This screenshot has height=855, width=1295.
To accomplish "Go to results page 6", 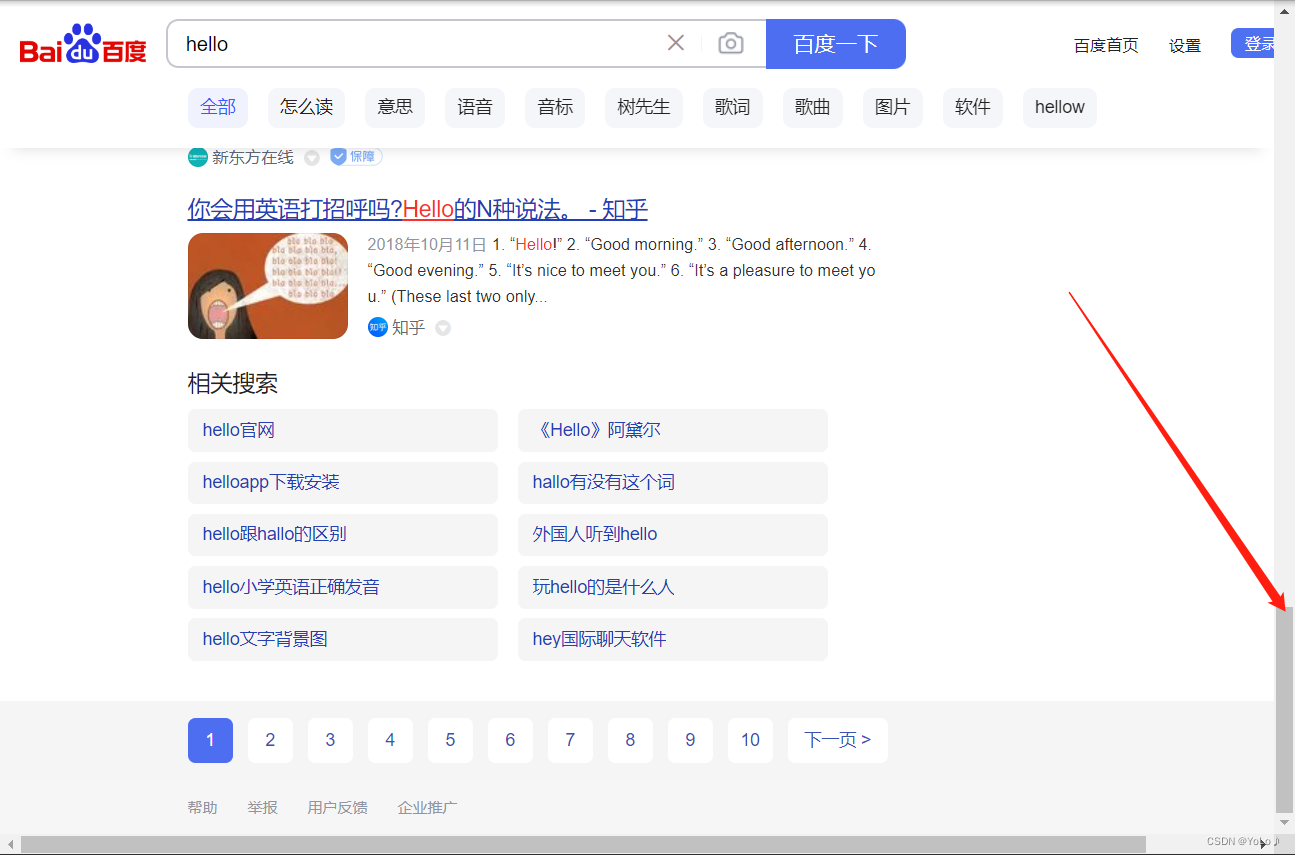I will coord(510,740).
